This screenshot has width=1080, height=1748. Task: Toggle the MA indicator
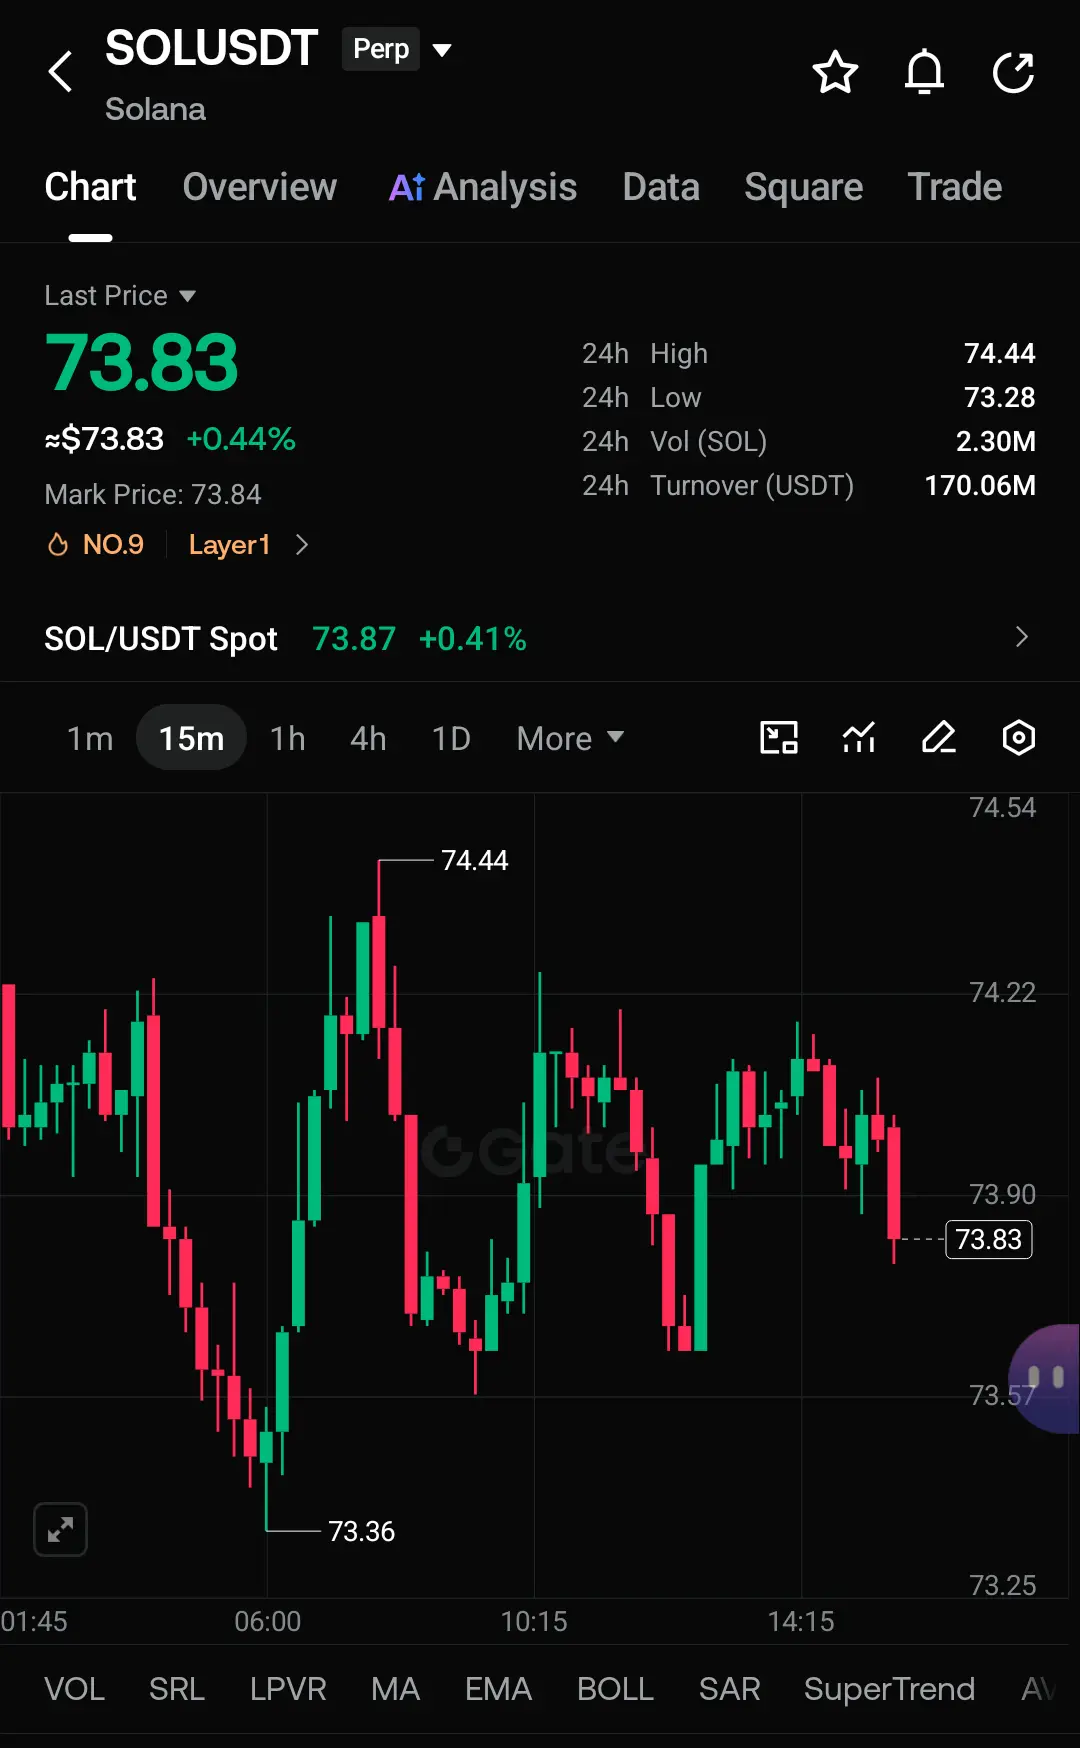[395, 1689]
